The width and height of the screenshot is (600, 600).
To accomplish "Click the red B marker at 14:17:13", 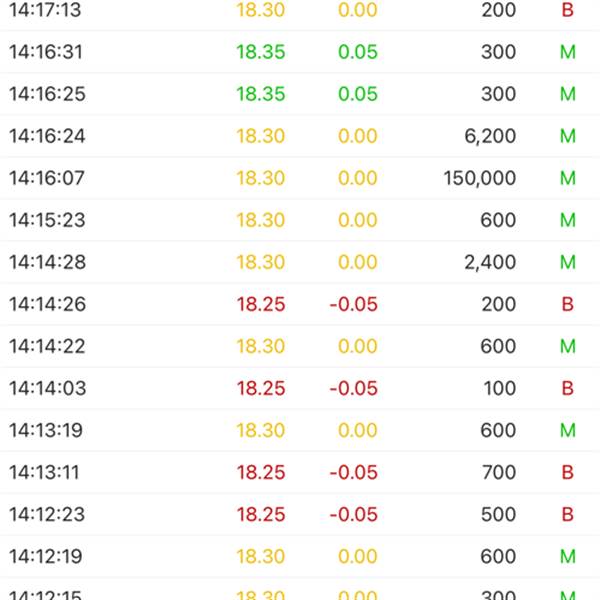I will coord(567,10).
